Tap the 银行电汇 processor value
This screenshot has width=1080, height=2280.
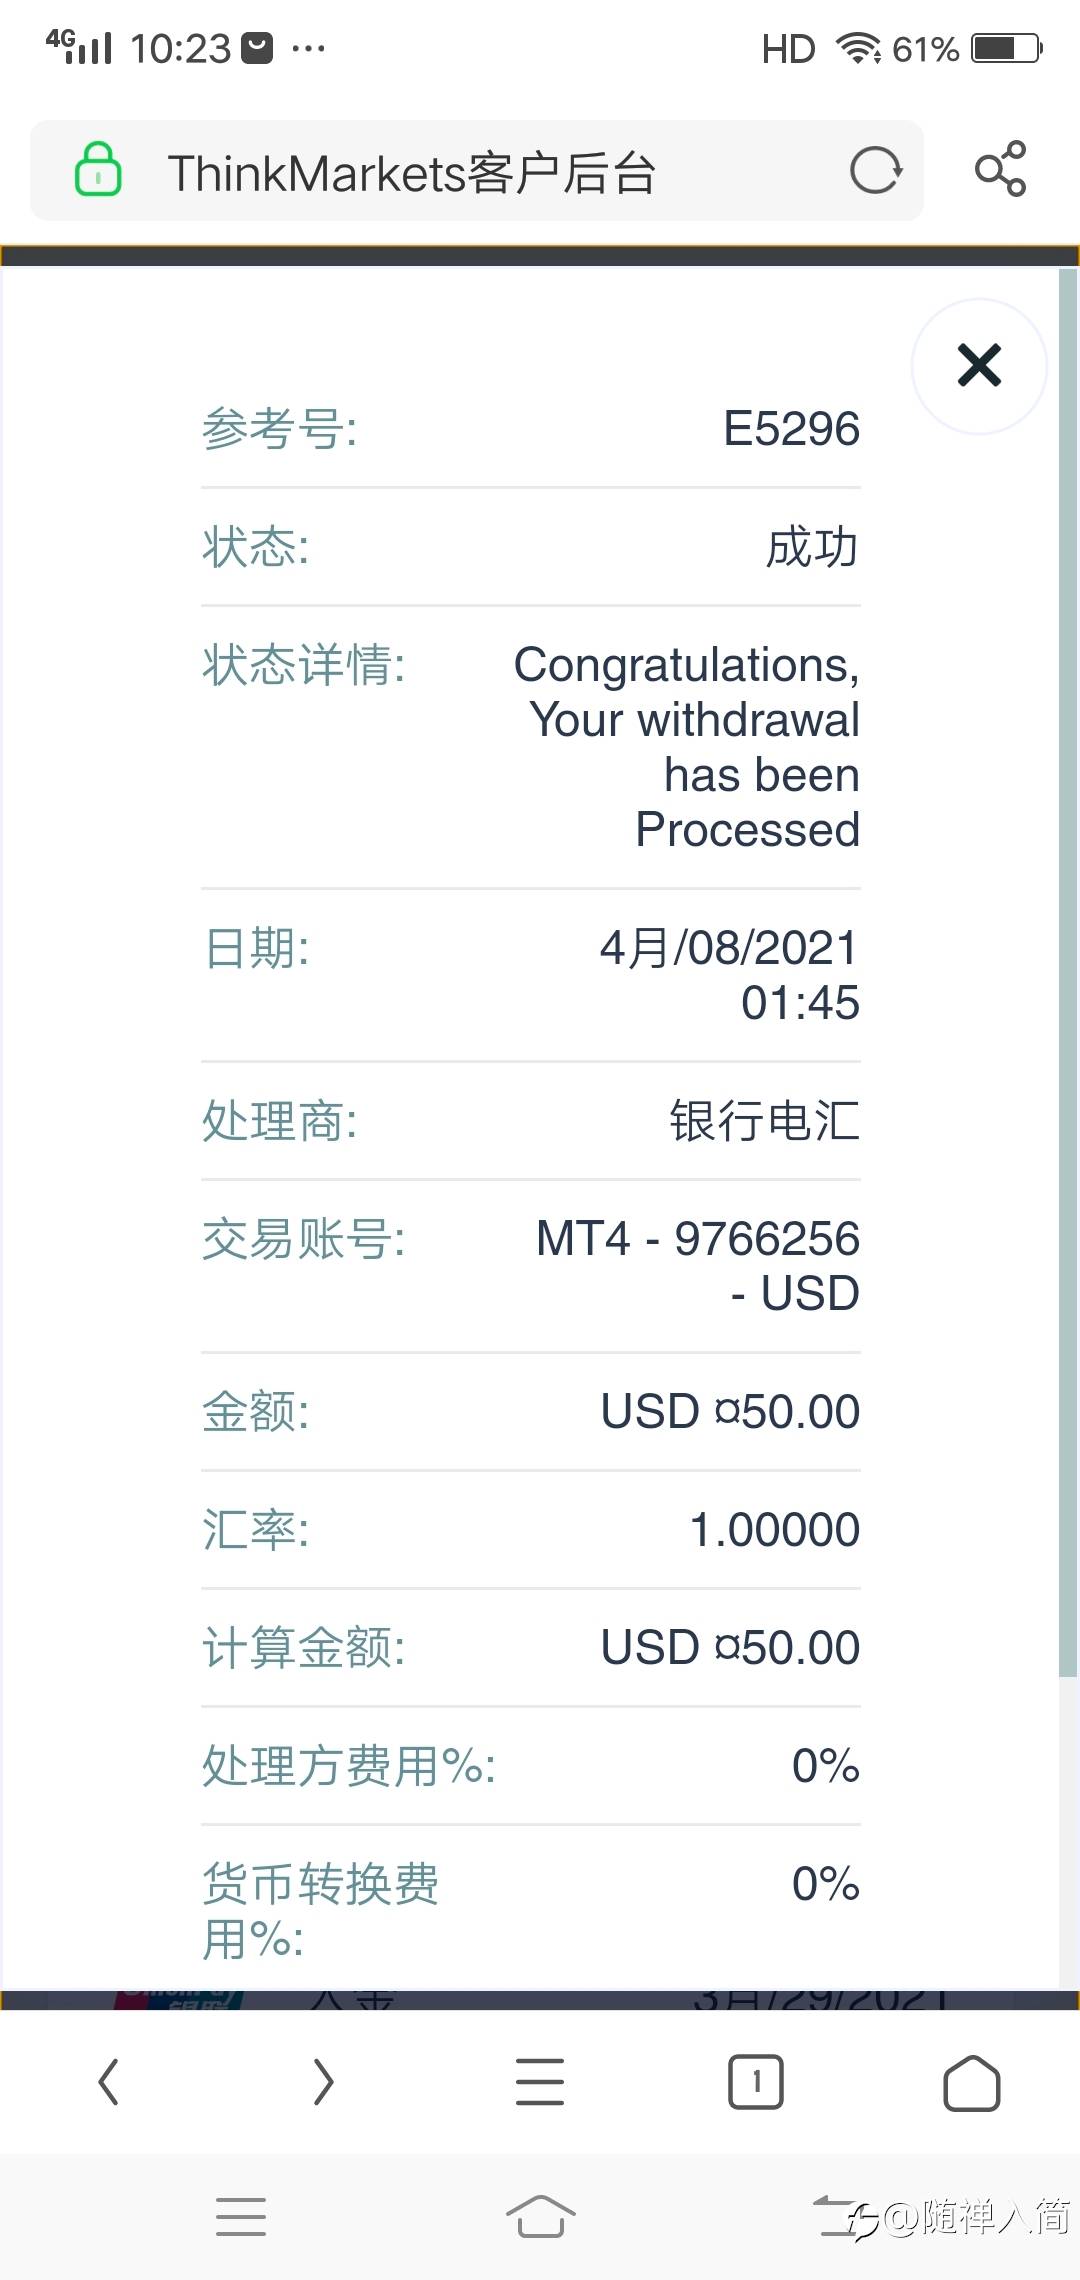pyautogui.click(x=765, y=1121)
